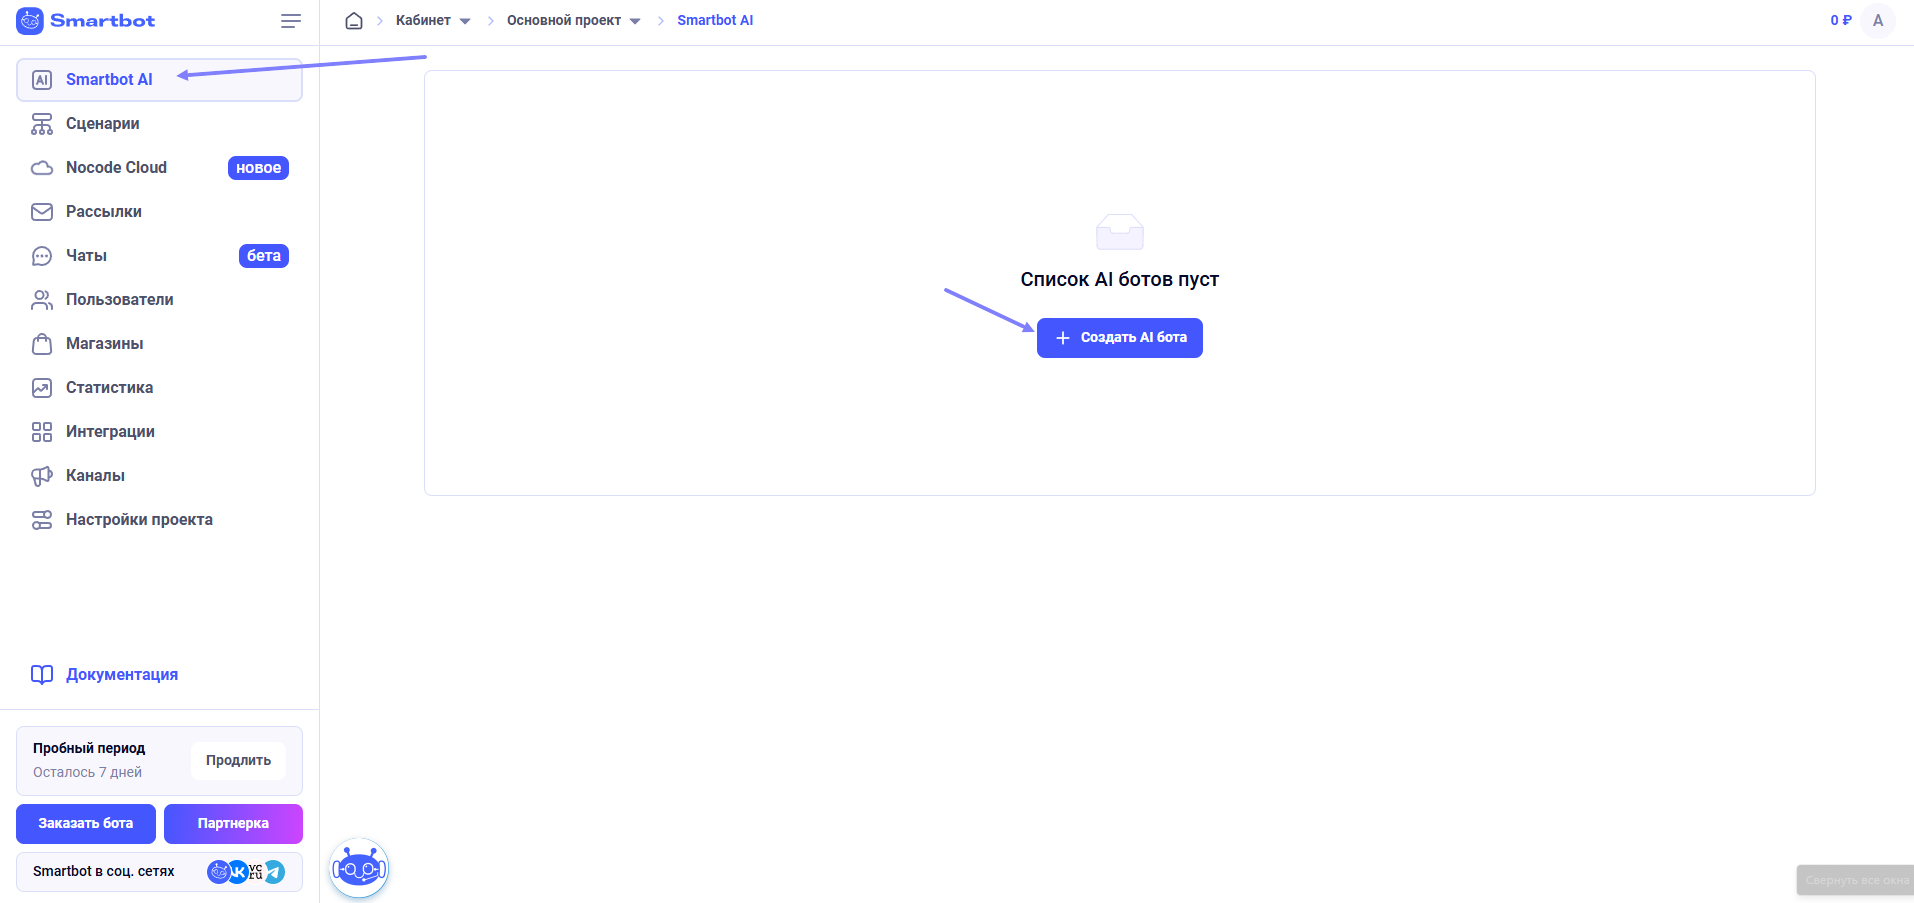Click the account balance 0 ₽
Image resolution: width=1914 pixels, height=903 pixels.
click(1840, 21)
